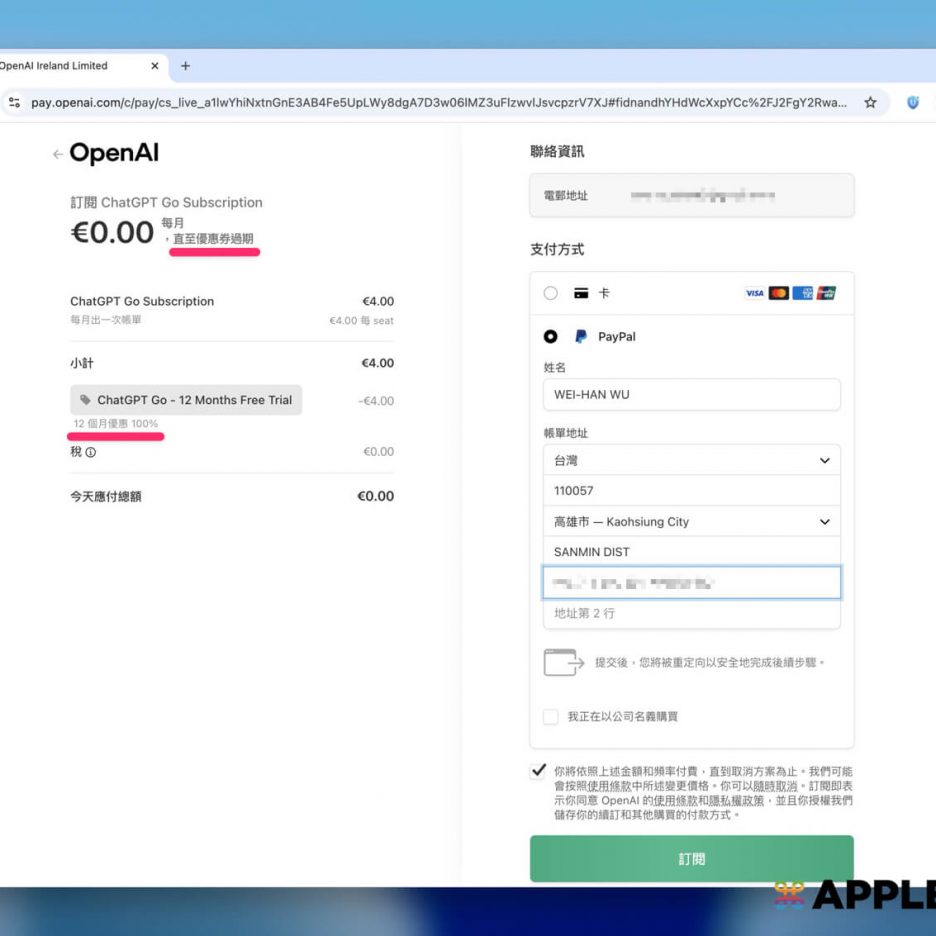
Task: Select the card payment radio button
Action: click(551, 293)
